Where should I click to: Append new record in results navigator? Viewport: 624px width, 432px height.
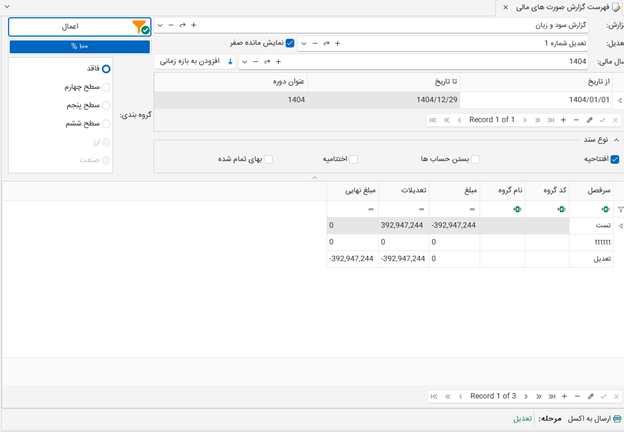pos(564,397)
